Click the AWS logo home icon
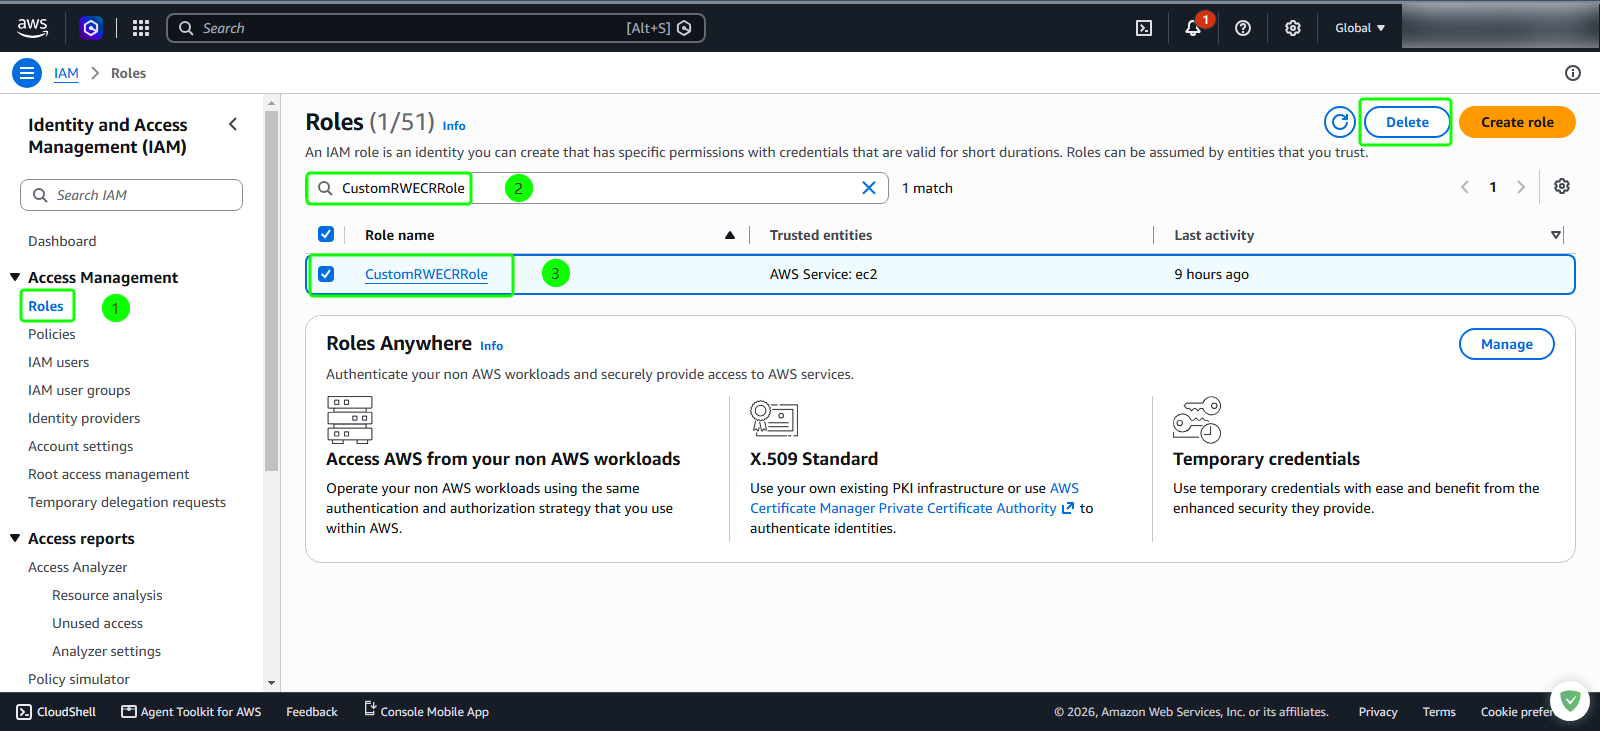1600x731 pixels. click(32, 28)
